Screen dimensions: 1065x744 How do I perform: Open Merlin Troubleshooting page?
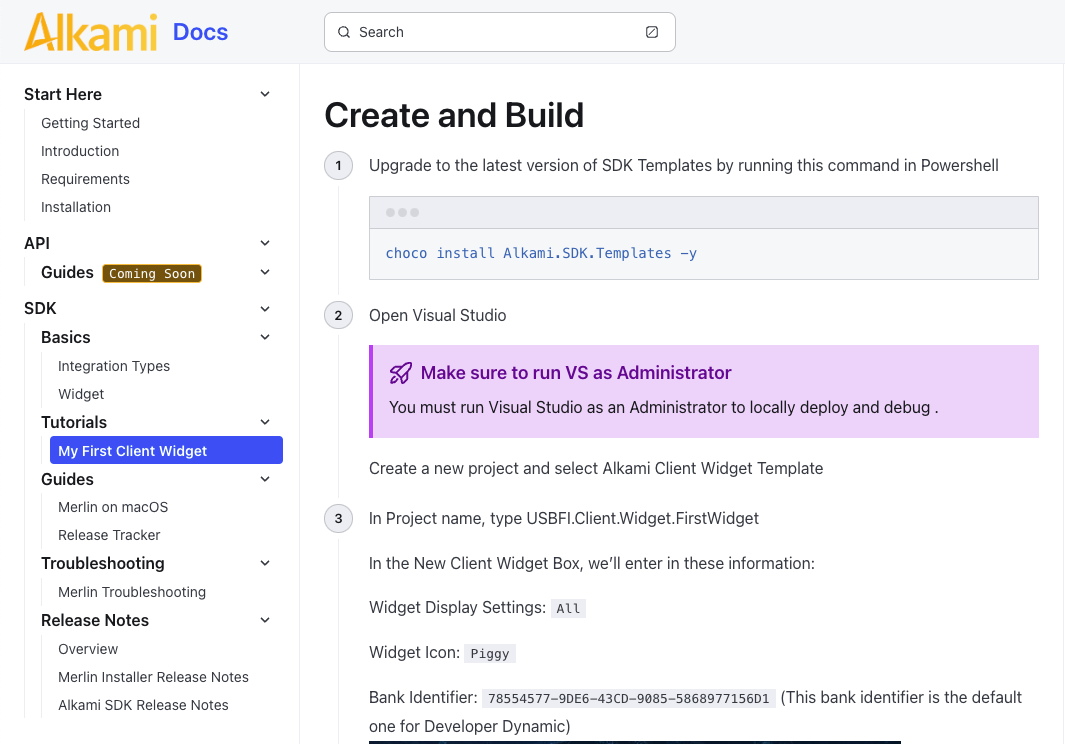(132, 592)
